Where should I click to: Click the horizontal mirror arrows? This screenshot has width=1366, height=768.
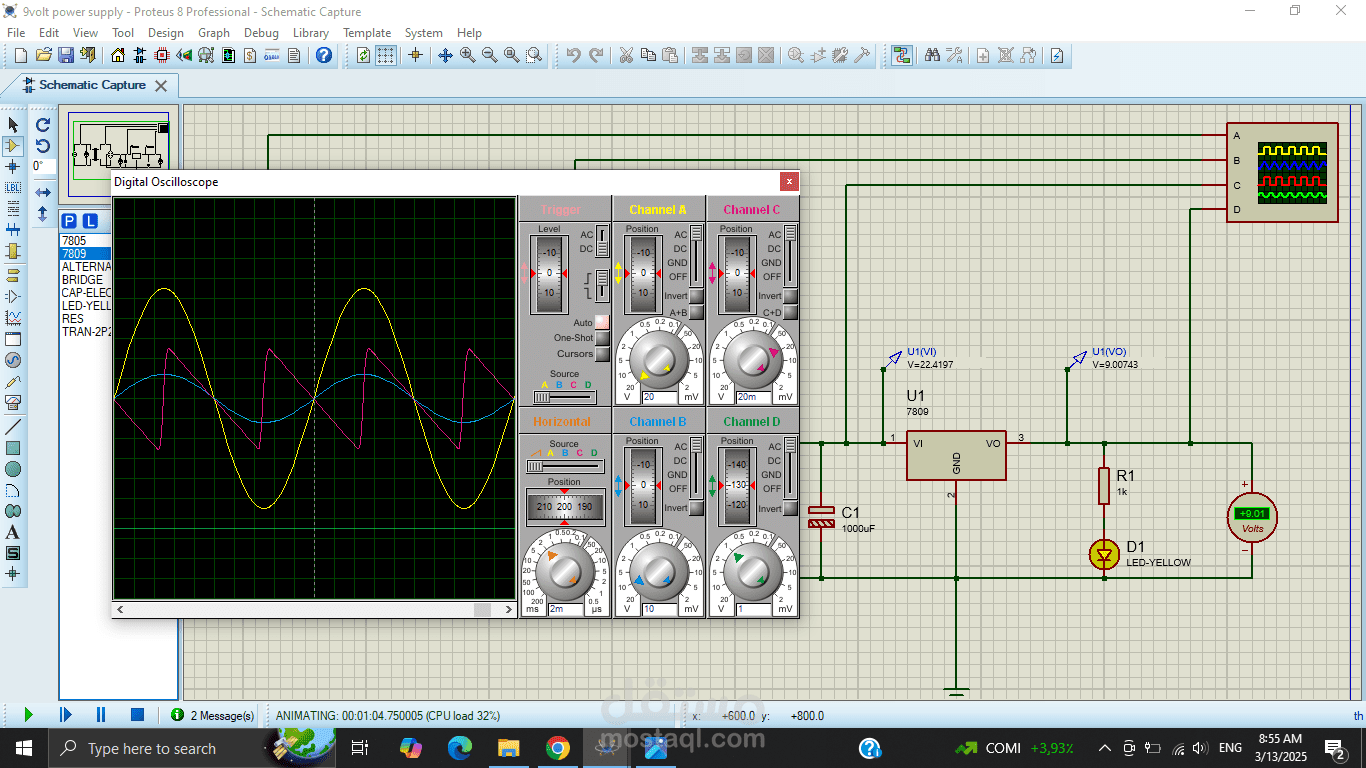pyautogui.click(x=43, y=192)
